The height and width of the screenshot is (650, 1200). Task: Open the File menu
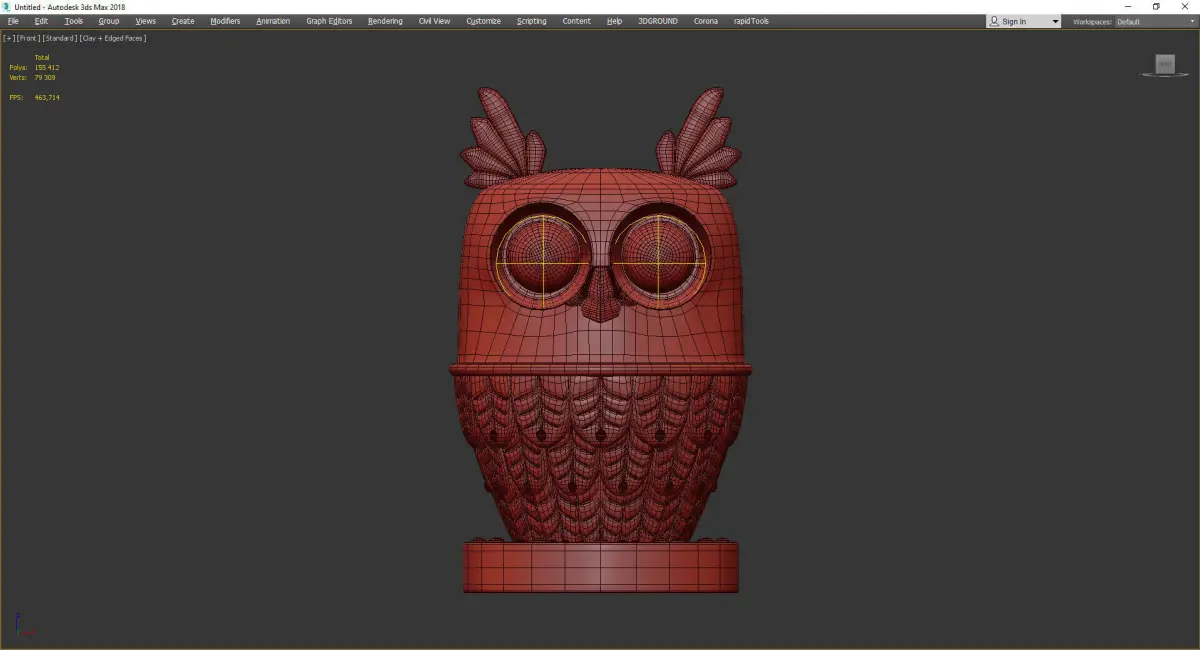13,21
